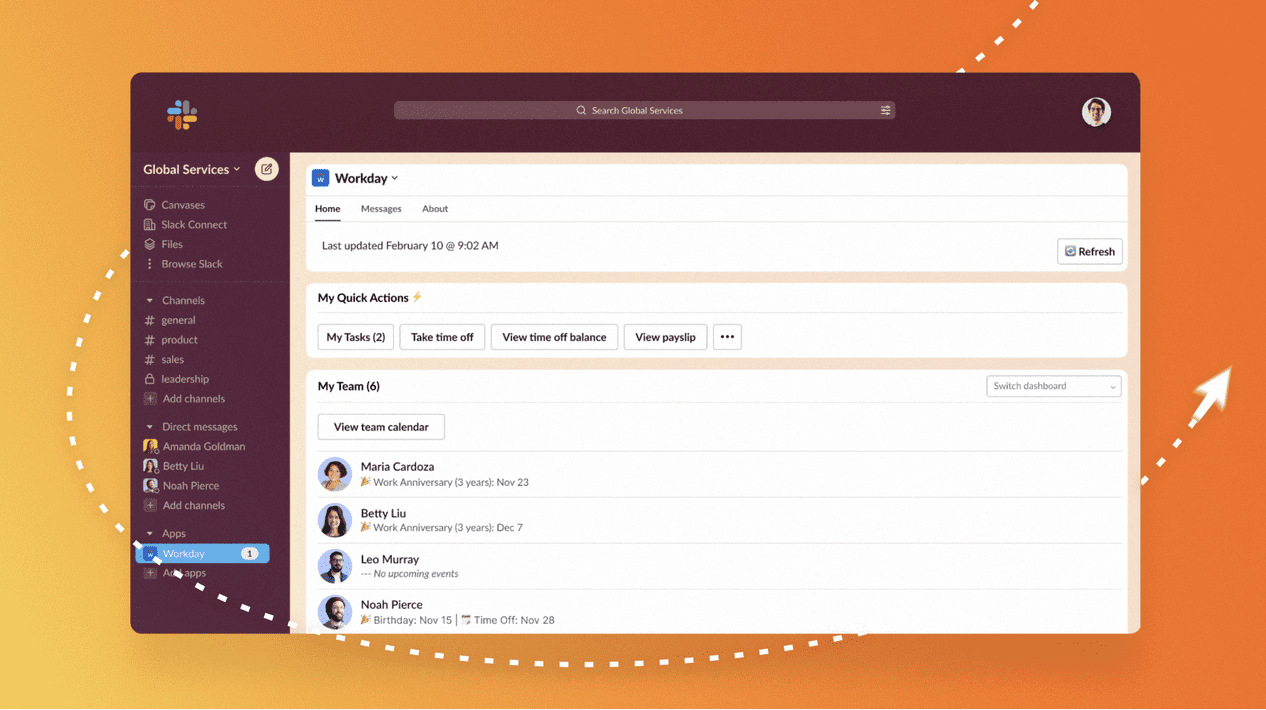
Task: Open the search filter sliders icon
Action: pyautogui.click(x=885, y=111)
